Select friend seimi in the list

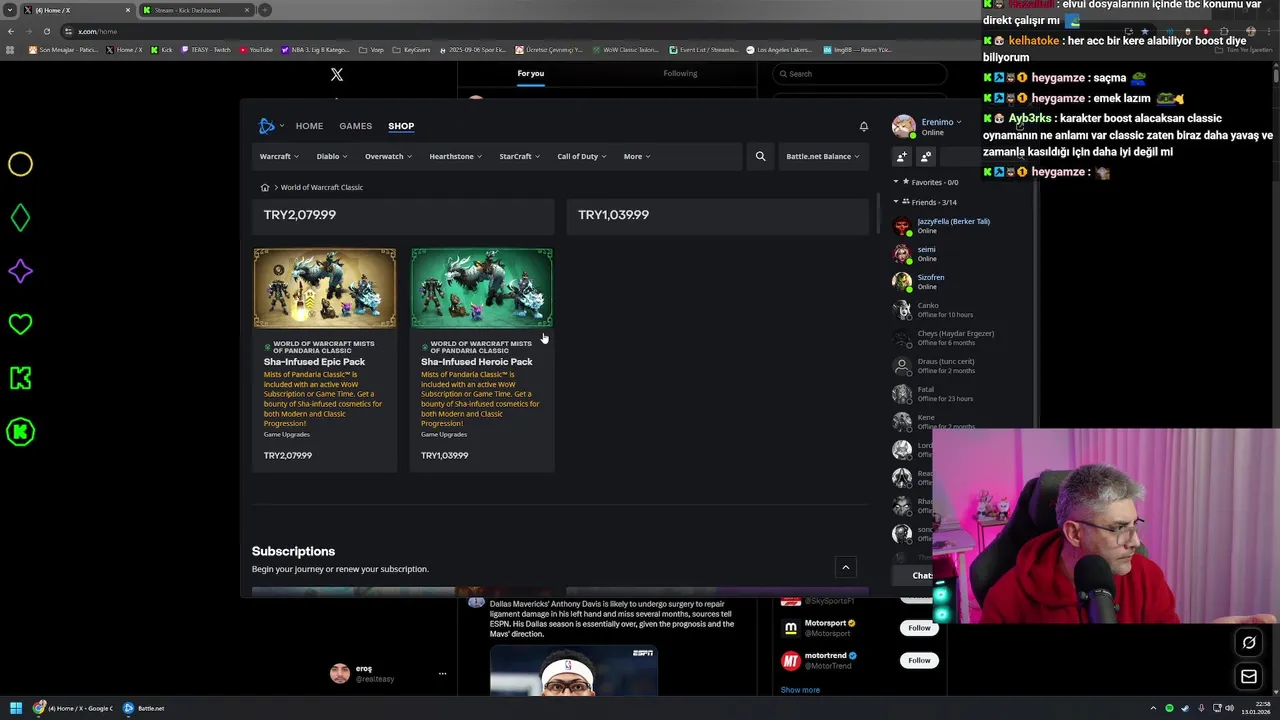[x=926, y=250]
